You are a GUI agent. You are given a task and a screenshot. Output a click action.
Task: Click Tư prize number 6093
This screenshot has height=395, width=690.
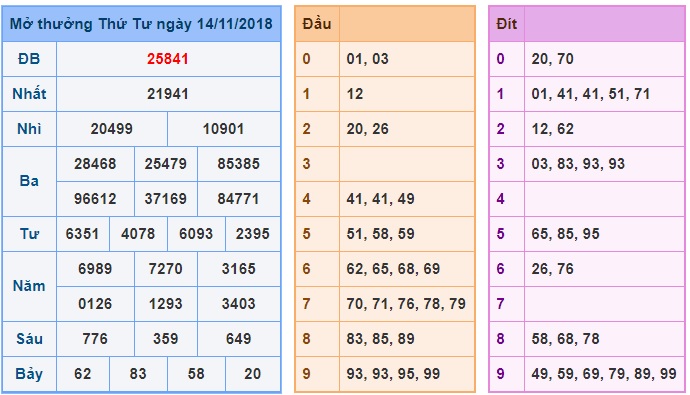[x=196, y=234]
